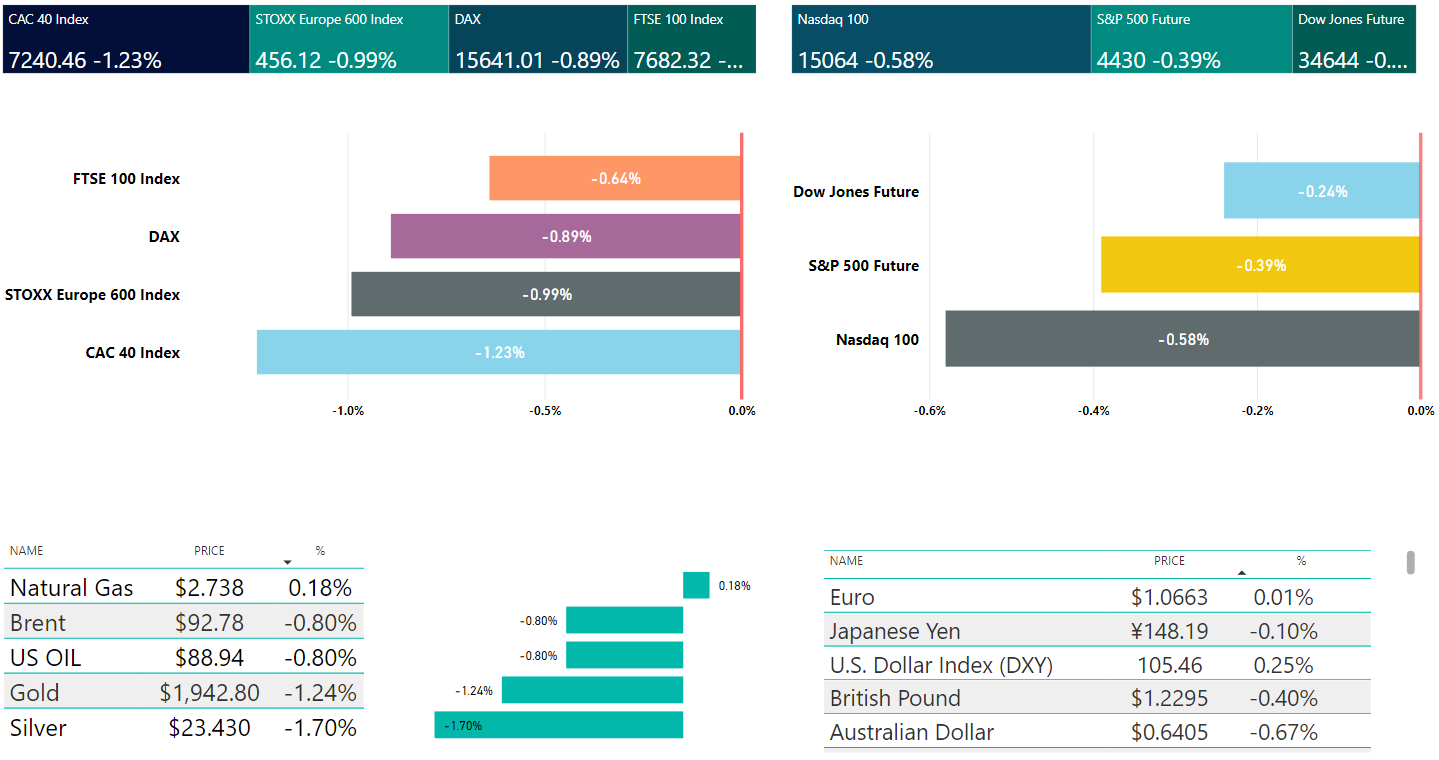
Task: Select the Australian Dollar row name
Action: tap(912, 732)
